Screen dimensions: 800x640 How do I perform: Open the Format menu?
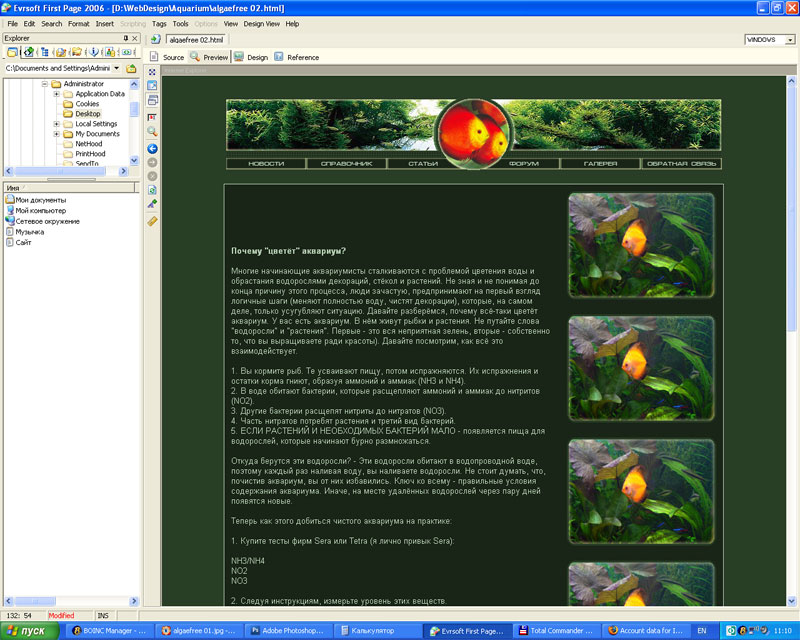(79, 24)
